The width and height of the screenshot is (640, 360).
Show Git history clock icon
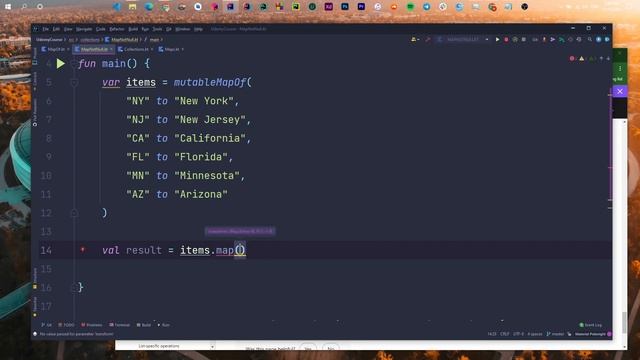click(x=570, y=40)
